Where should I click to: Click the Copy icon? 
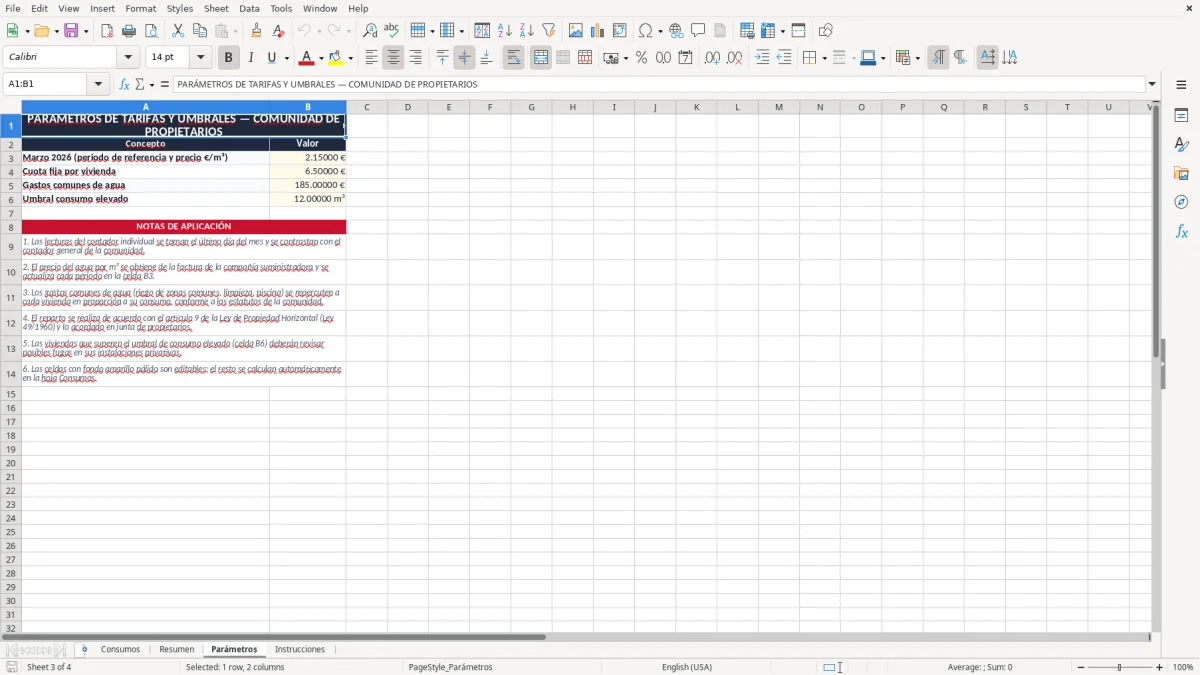point(200,31)
